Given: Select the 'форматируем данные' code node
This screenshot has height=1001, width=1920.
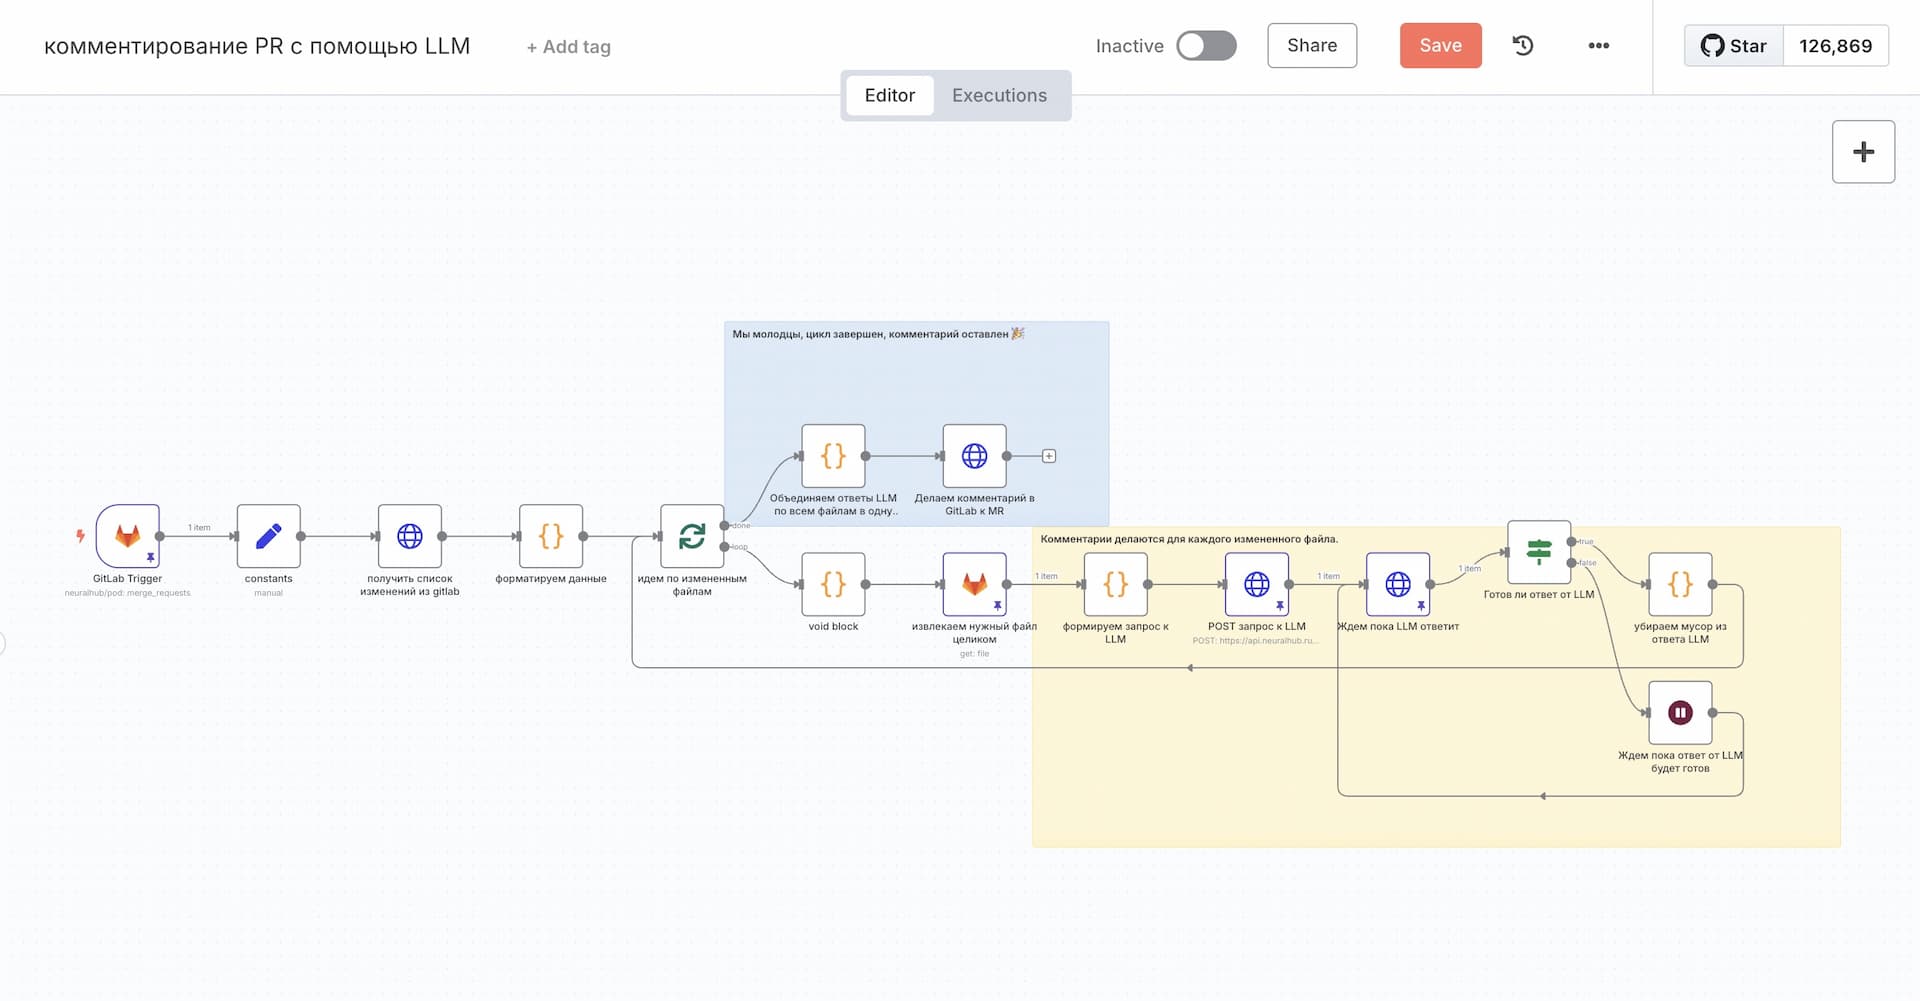Looking at the screenshot, I should point(551,536).
